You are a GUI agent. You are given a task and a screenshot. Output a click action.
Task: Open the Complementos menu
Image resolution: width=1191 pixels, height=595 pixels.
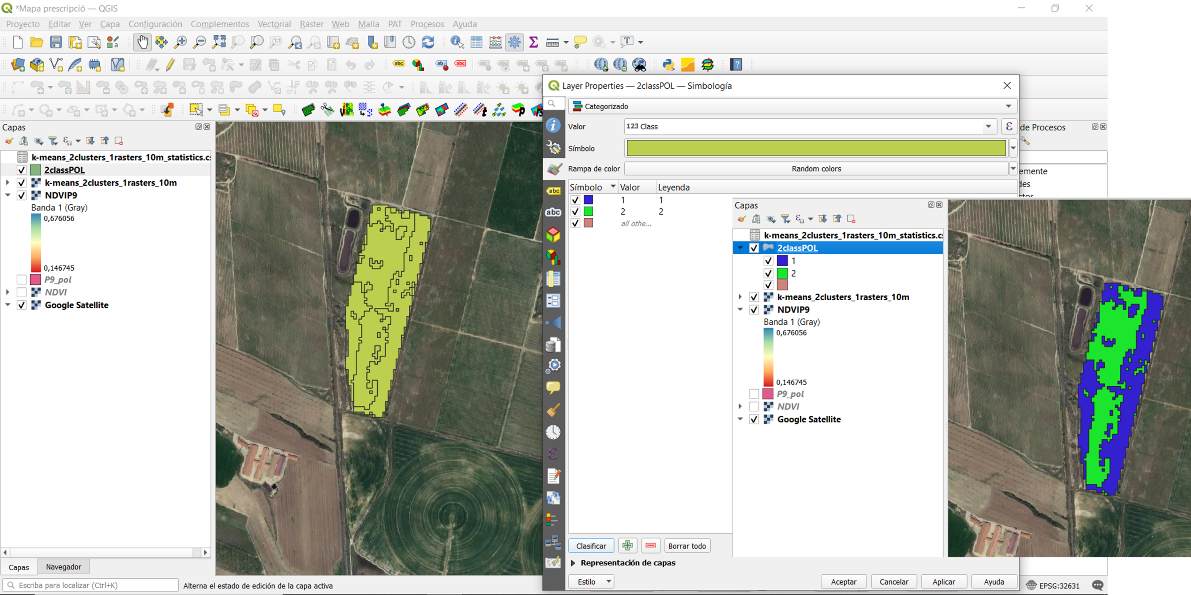click(x=220, y=24)
